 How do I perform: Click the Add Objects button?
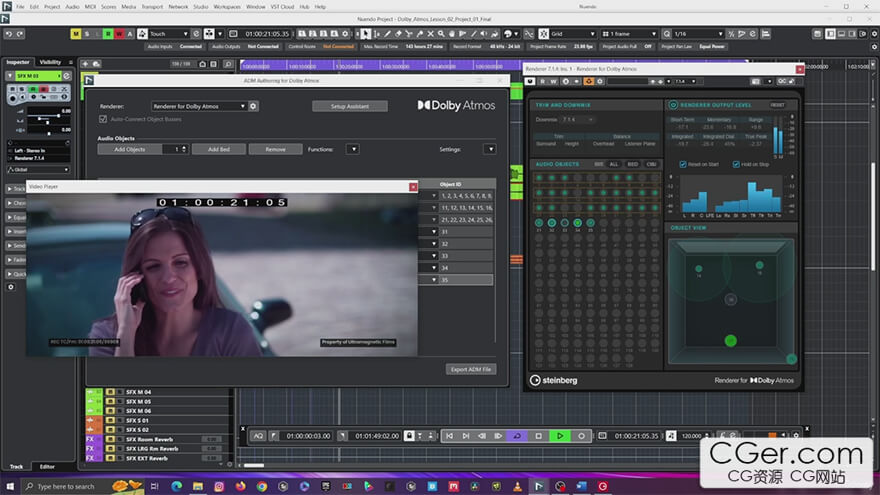click(130, 149)
